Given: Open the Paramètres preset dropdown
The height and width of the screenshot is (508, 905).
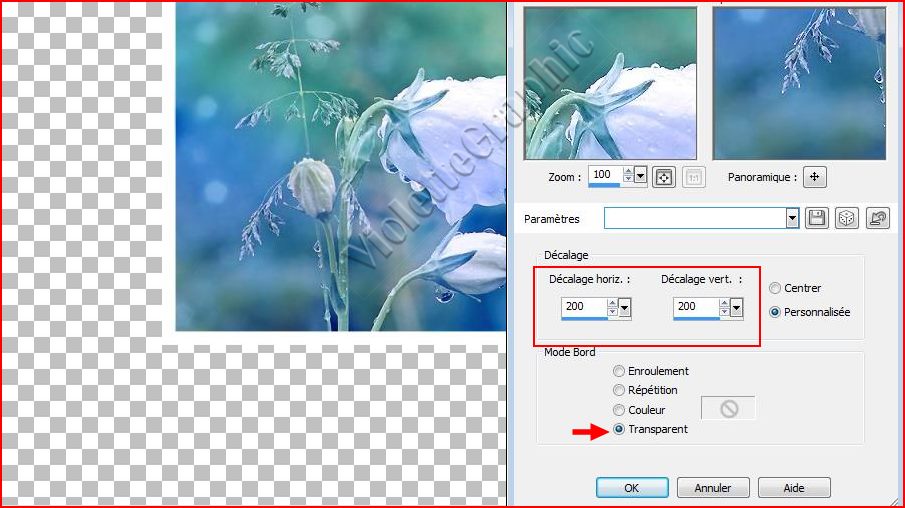Looking at the screenshot, I should pos(792,218).
